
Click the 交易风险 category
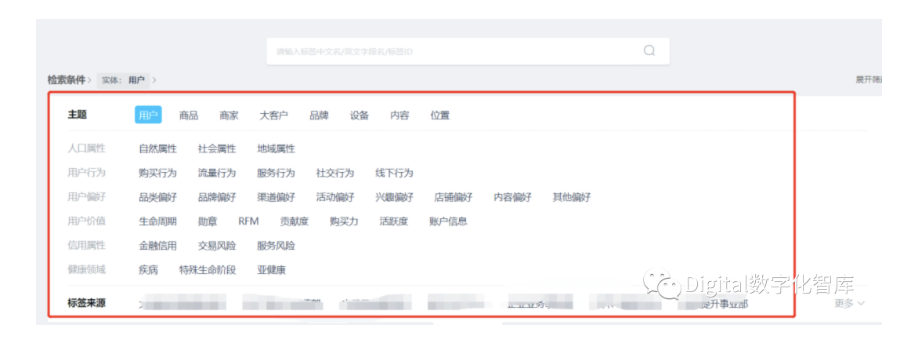click(217, 245)
